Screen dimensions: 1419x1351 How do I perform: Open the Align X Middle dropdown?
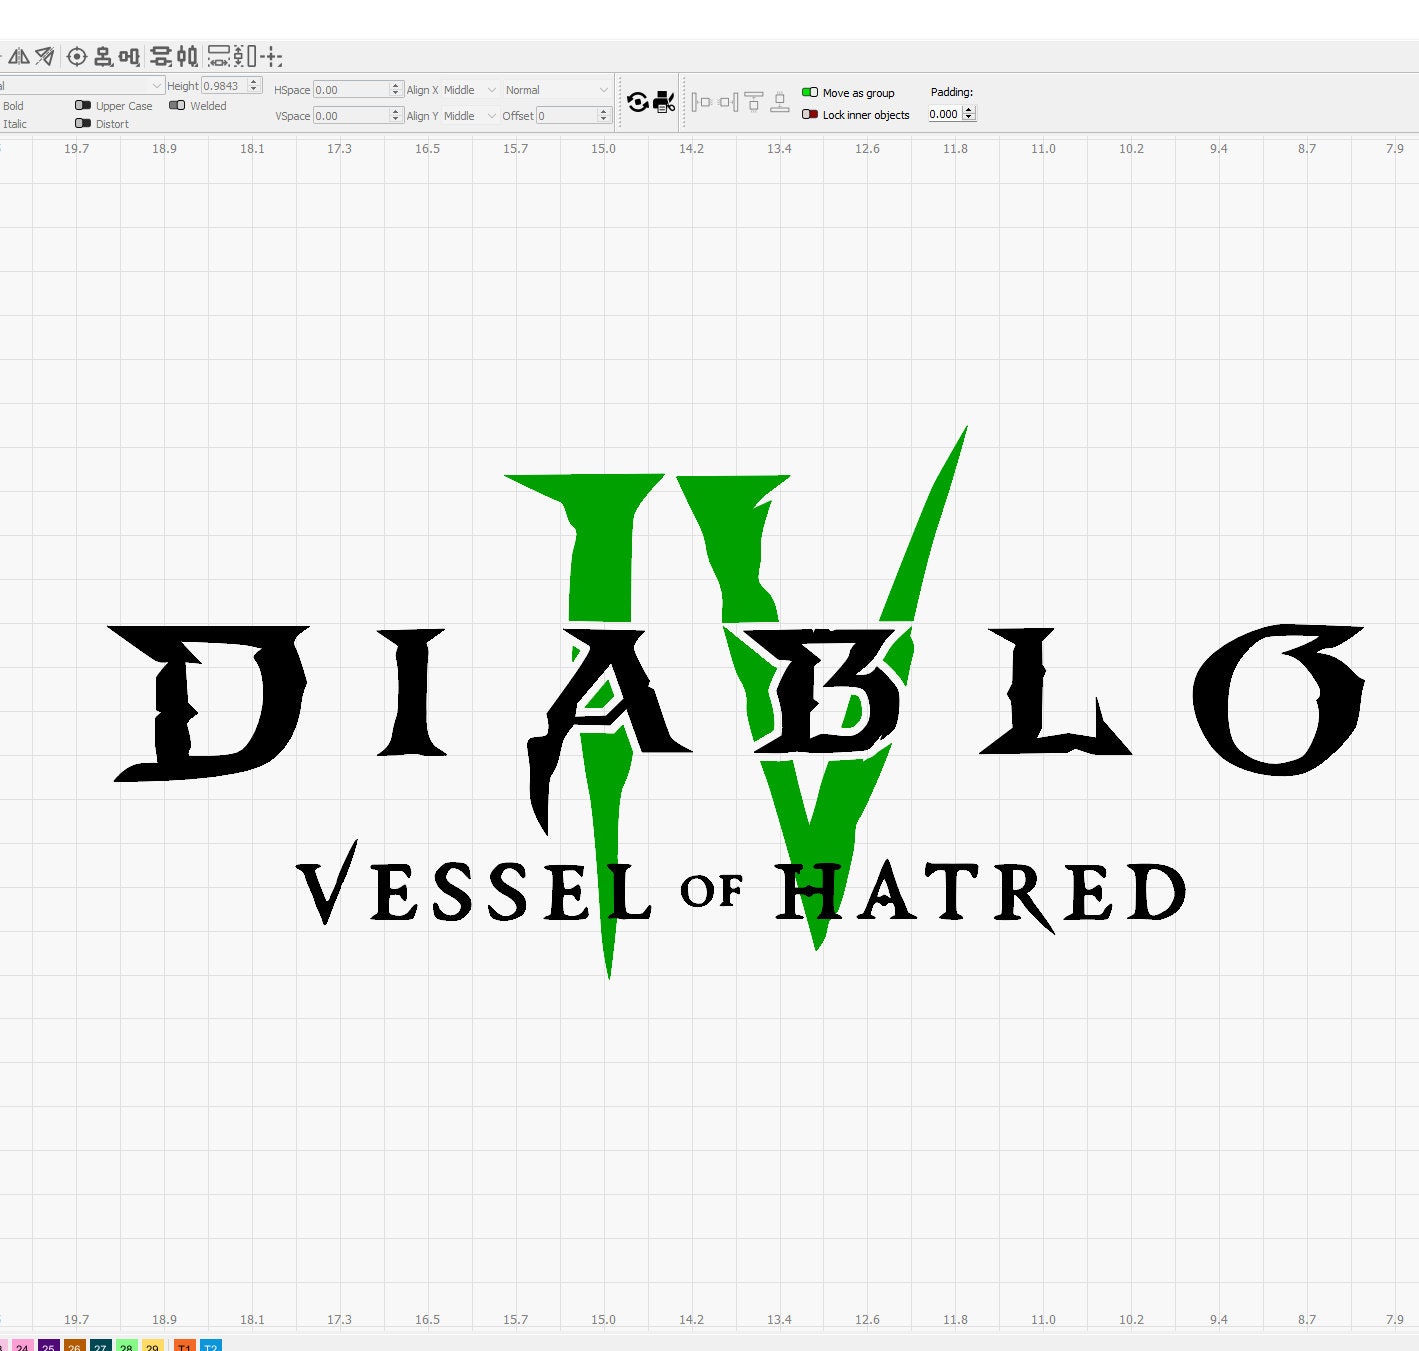point(490,90)
